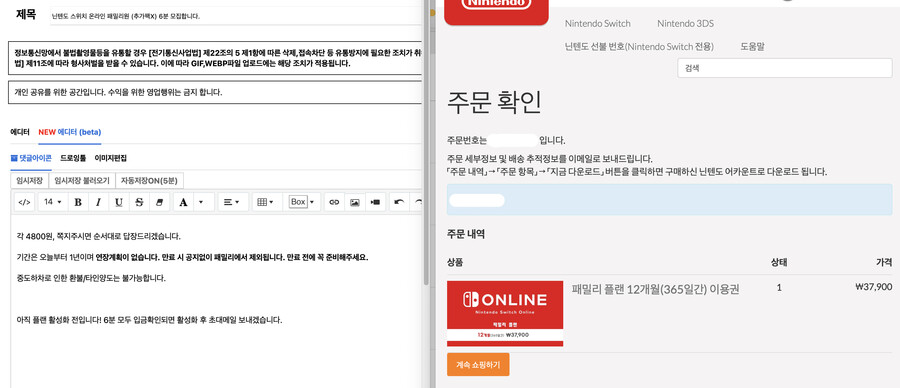The width and height of the screenshot is (900, 388).
Task: Open 닌텐도 선불 번호 menu item
Action: coord(639,46)
